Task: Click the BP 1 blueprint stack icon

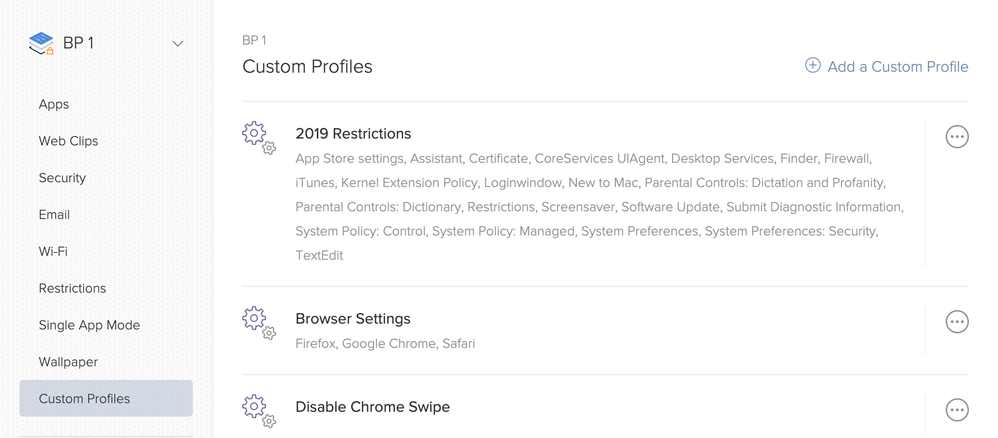Action: coord(41,43)
